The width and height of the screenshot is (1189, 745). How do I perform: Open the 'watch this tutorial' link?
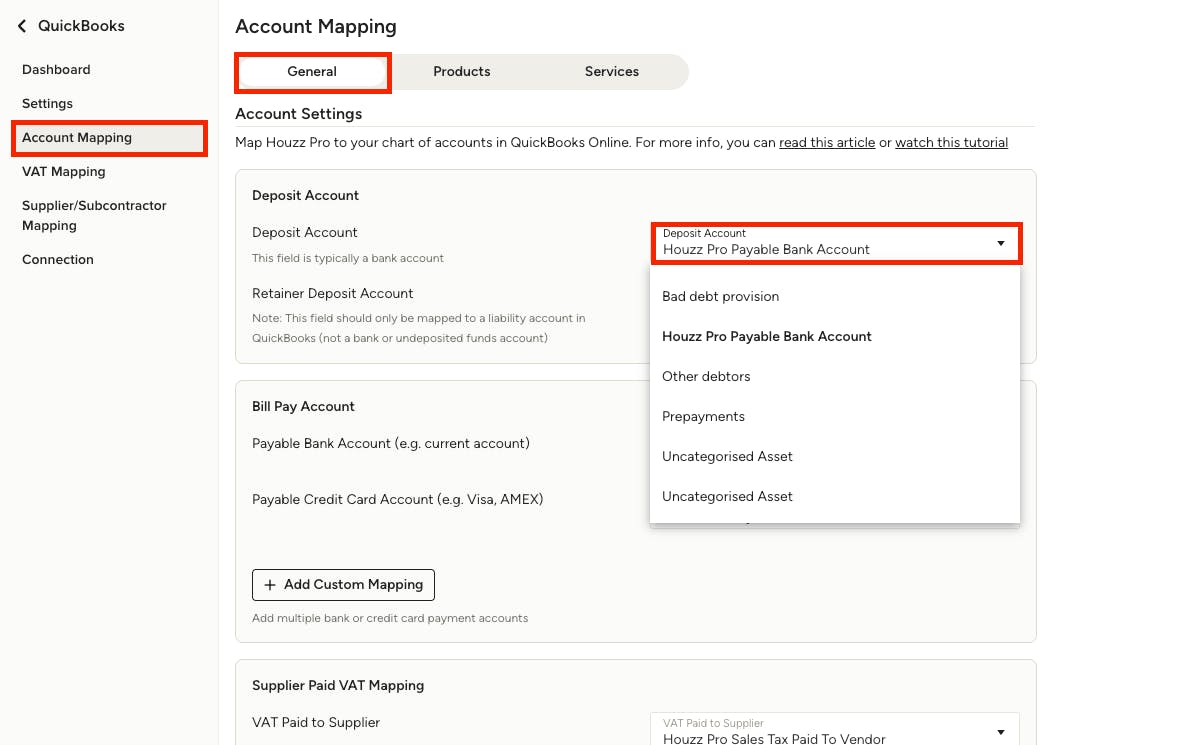coord(951,143)
